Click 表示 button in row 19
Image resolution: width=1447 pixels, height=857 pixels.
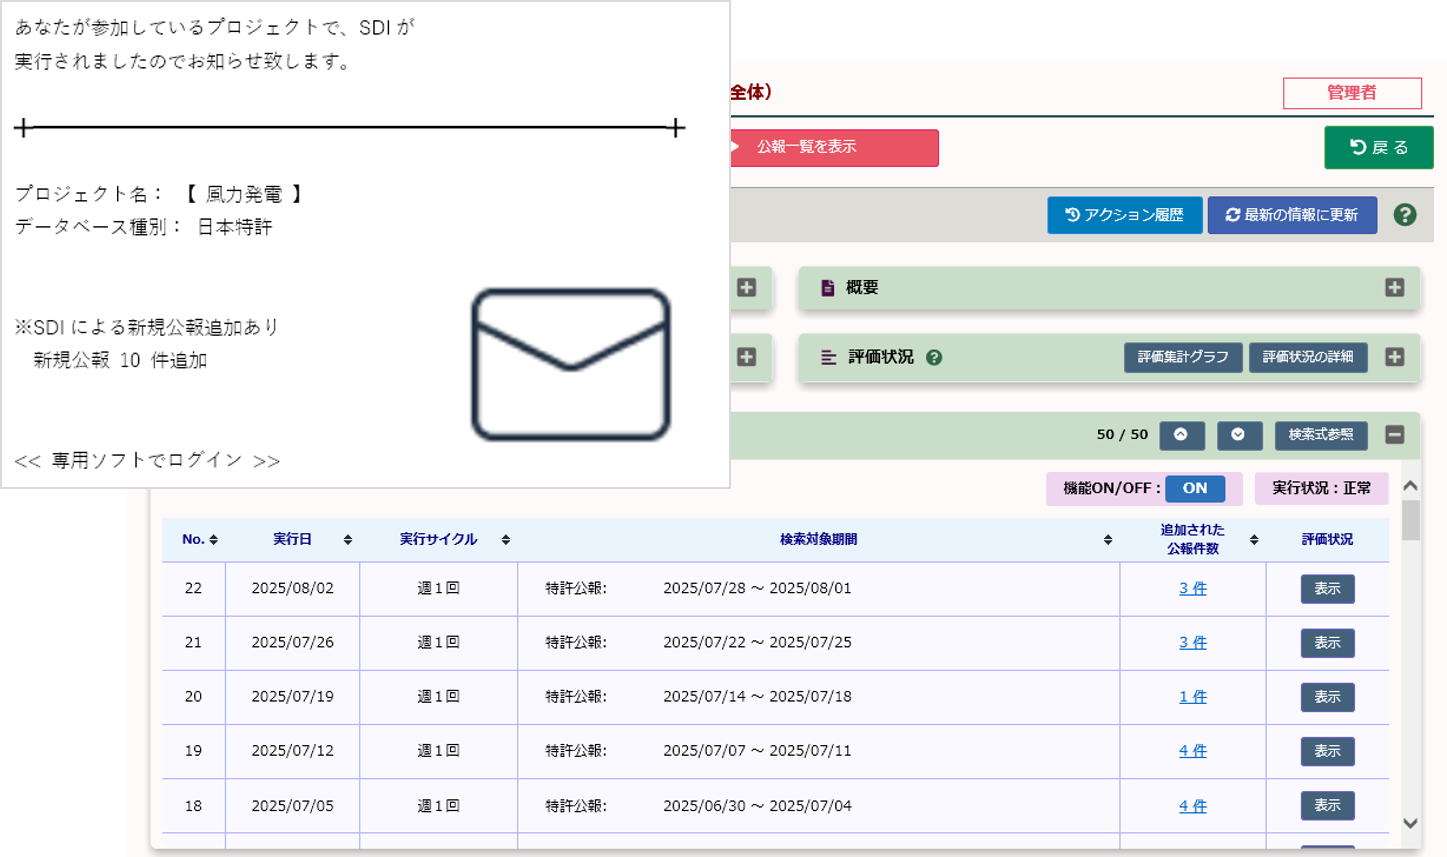click(x=1327, y=751)
